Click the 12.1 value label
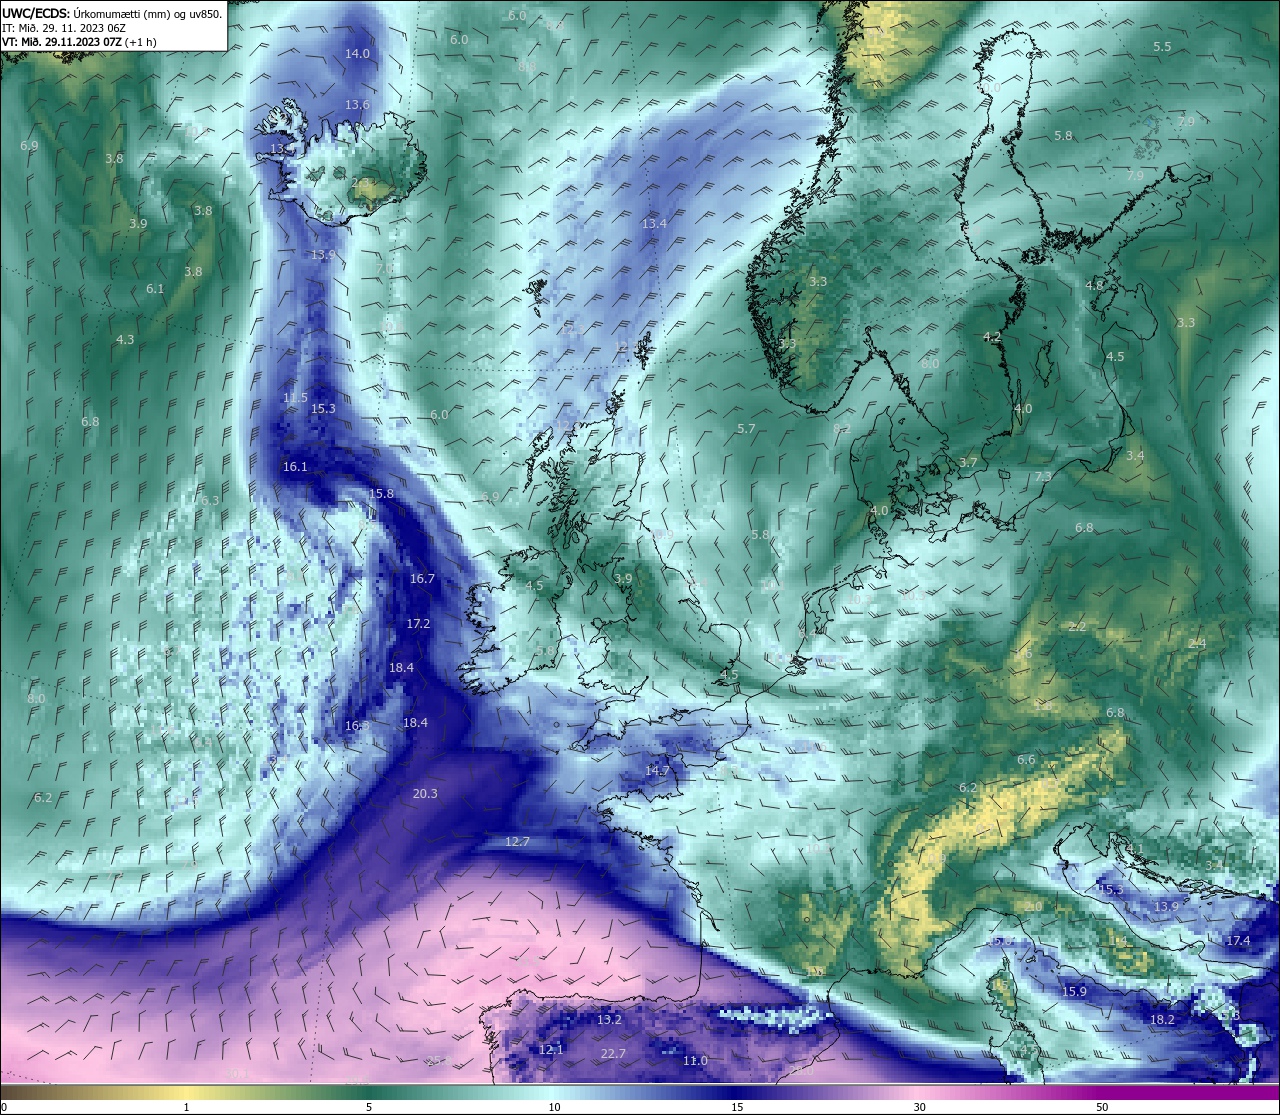1280x1115 pixels. point(551,1050)
